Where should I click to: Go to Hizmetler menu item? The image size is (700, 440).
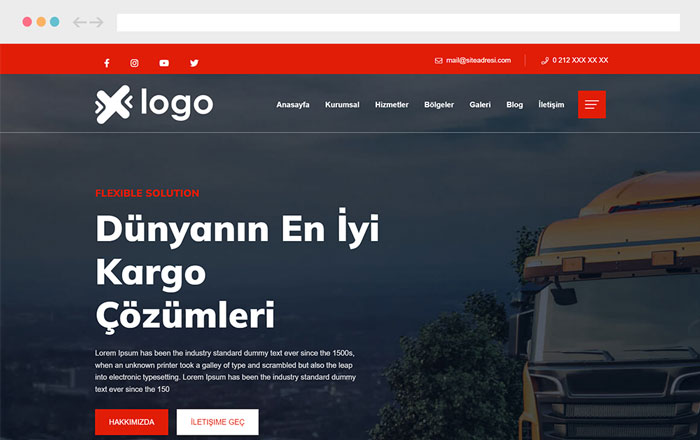[x=391, y=105]
